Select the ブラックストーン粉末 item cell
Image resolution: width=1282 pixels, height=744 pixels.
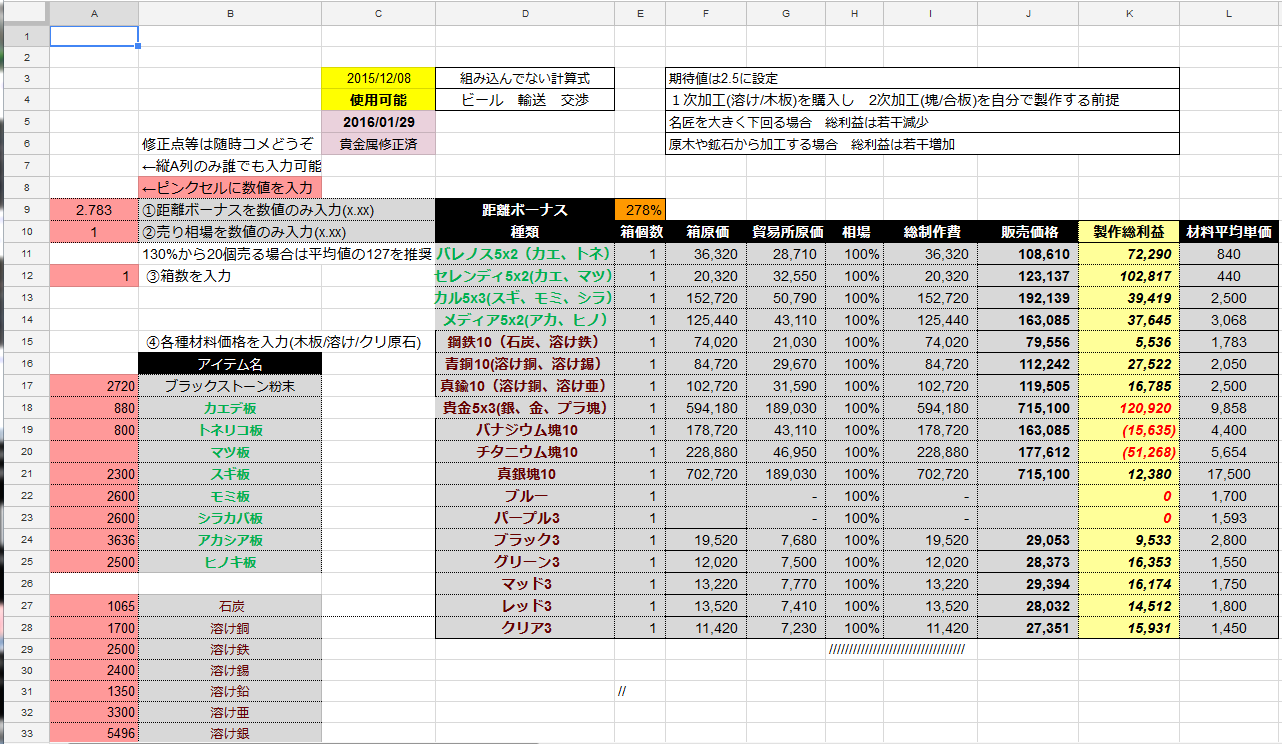tap(230, 386)
